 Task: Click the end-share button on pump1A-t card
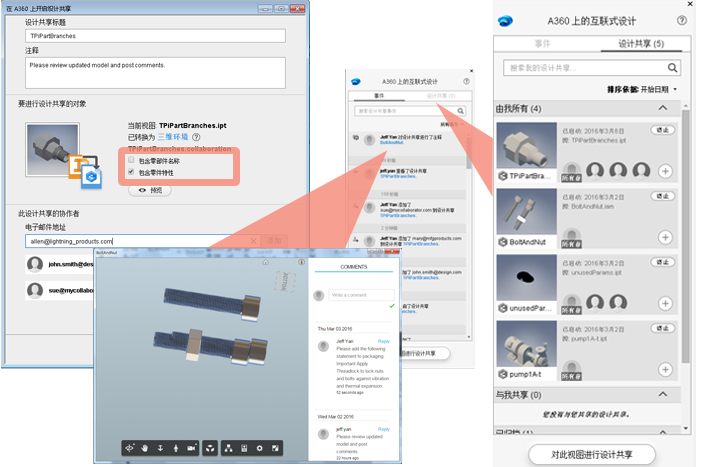[663, 328]
